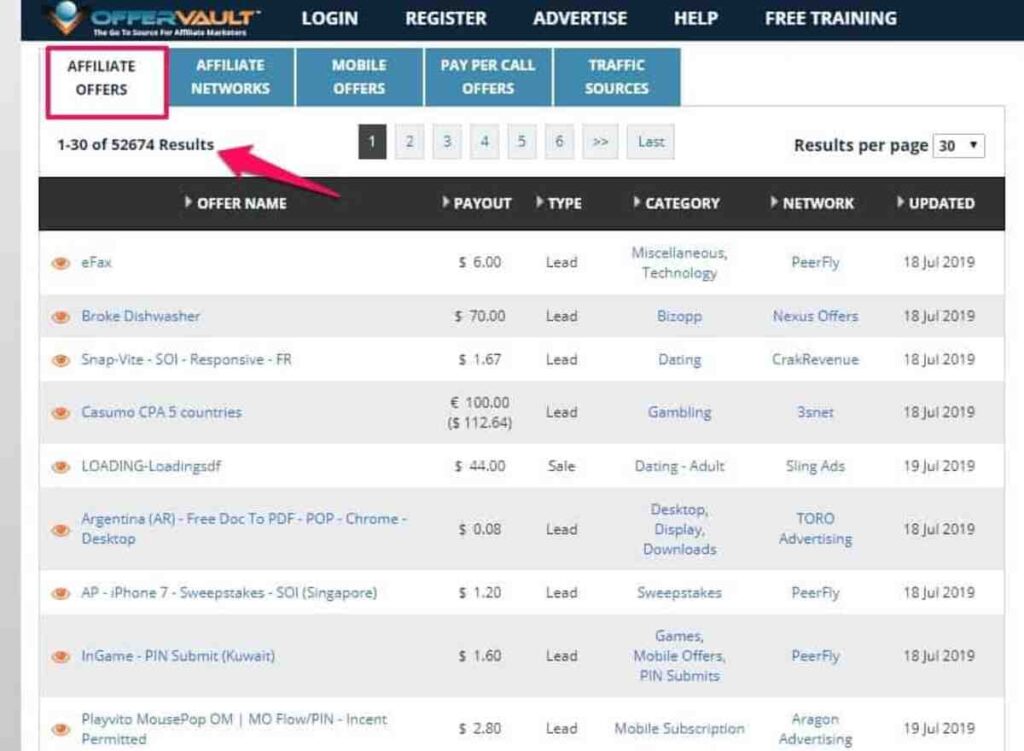Jump to the Last results page

(x=651, y=142)
